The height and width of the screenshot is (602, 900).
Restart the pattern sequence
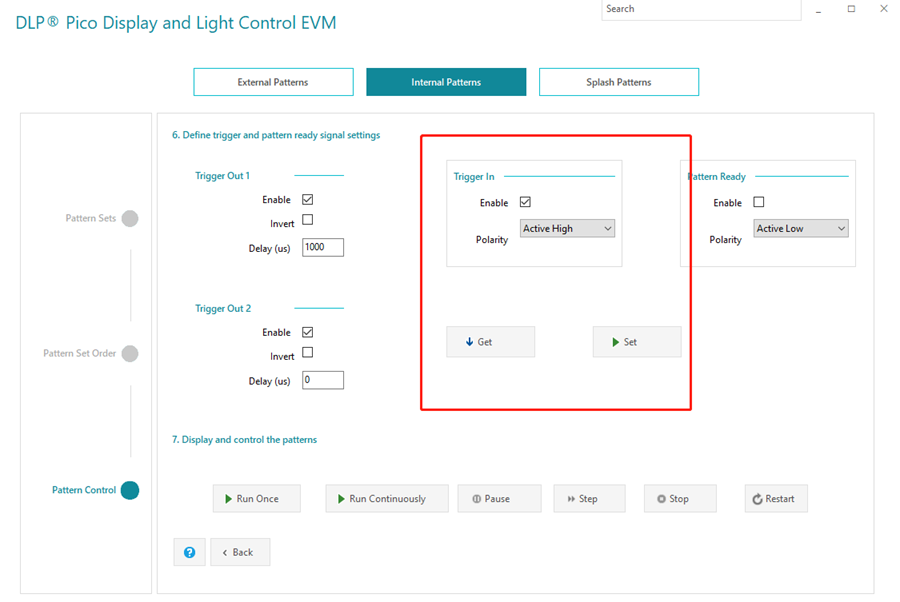pyautogui.click(x=776, y=499)
